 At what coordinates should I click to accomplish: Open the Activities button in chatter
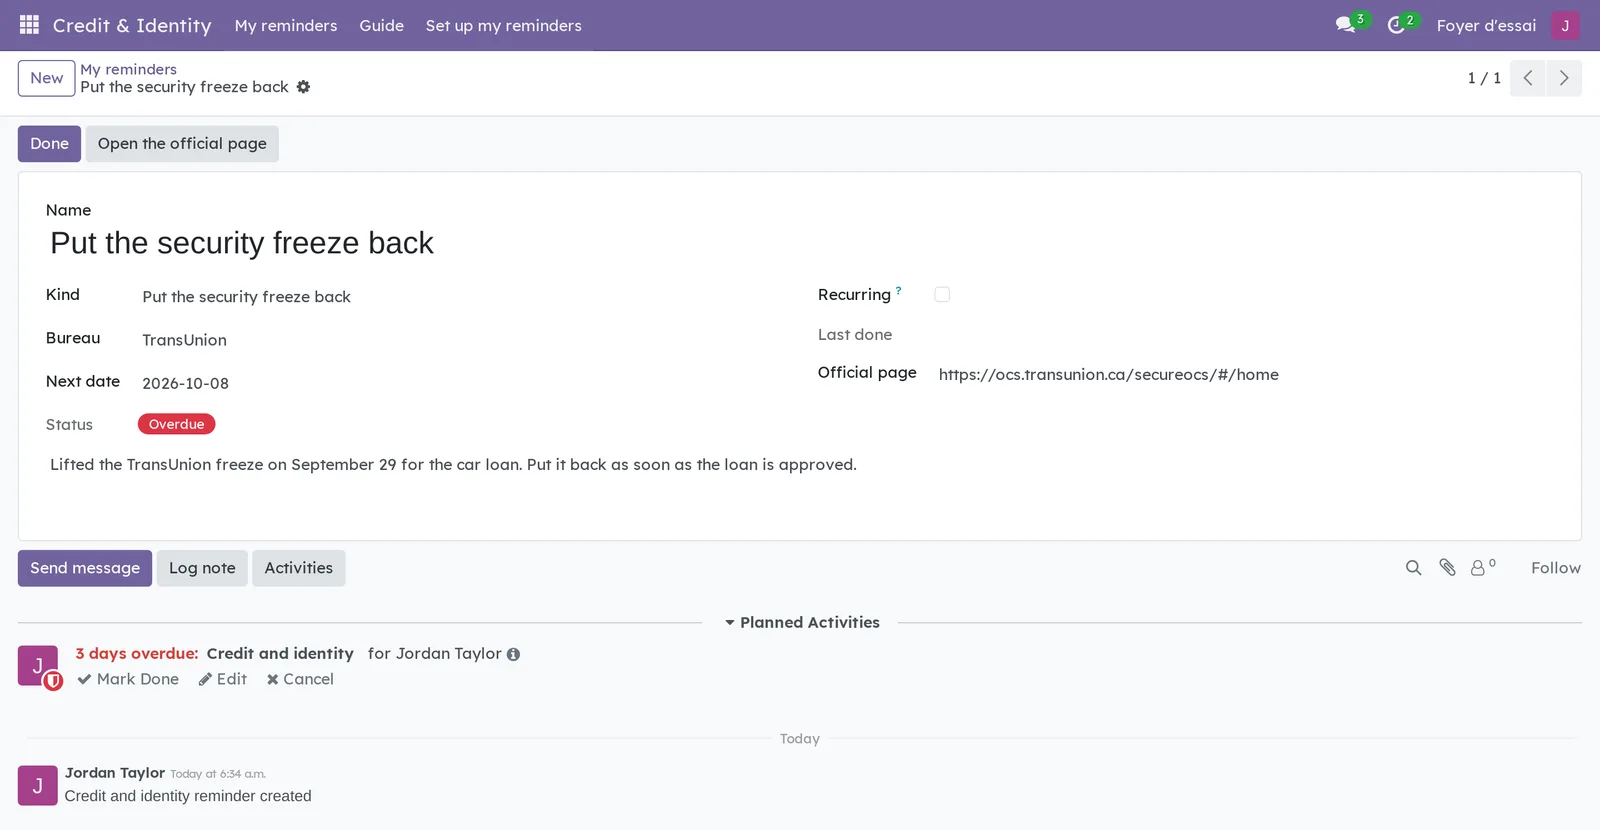(x=299, y=568)
